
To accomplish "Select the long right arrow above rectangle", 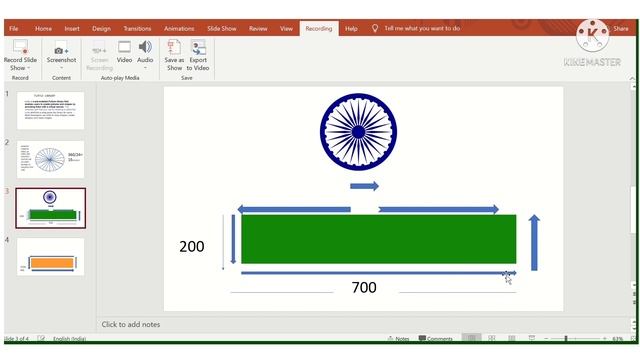I will coord(439,209).
